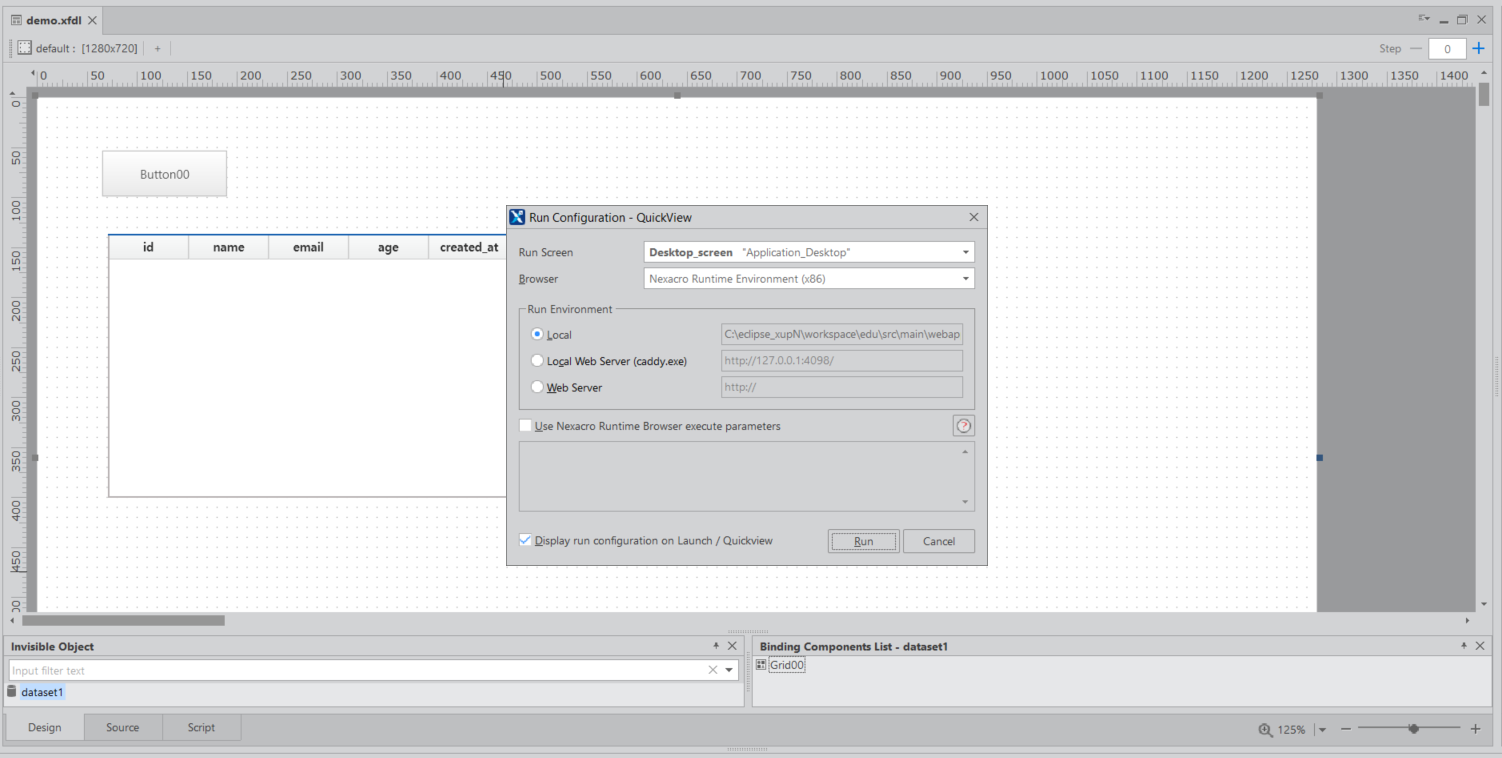The width and height of the screenshot is (1502, 758).
Task: Switch to the Source tab
Action: 123,727
